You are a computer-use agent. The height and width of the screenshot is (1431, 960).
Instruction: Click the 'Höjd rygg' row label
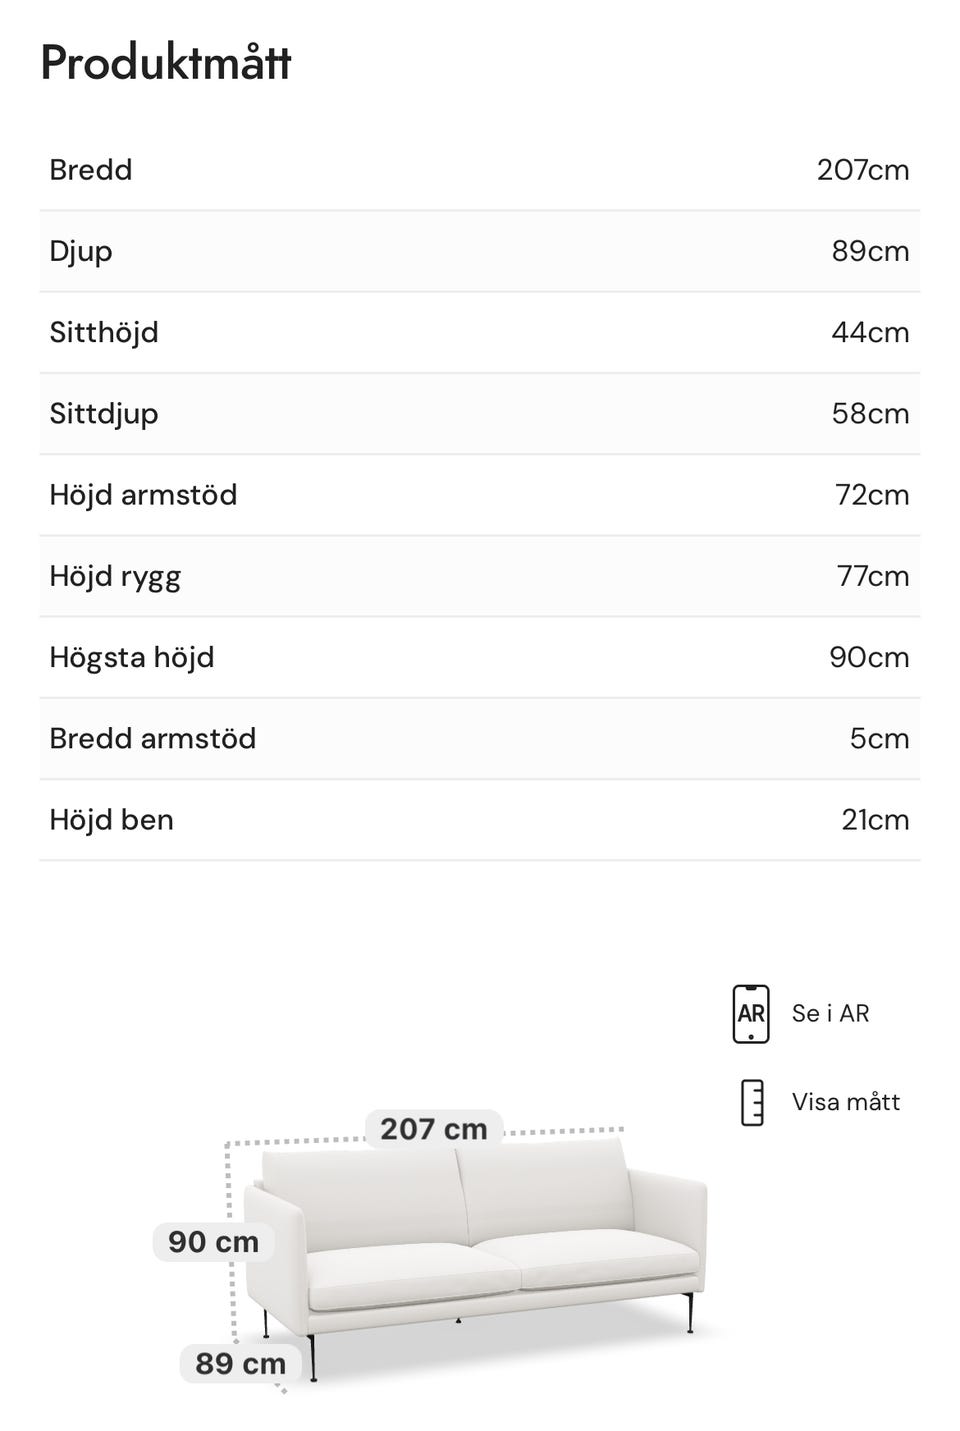tap(115, 576)
